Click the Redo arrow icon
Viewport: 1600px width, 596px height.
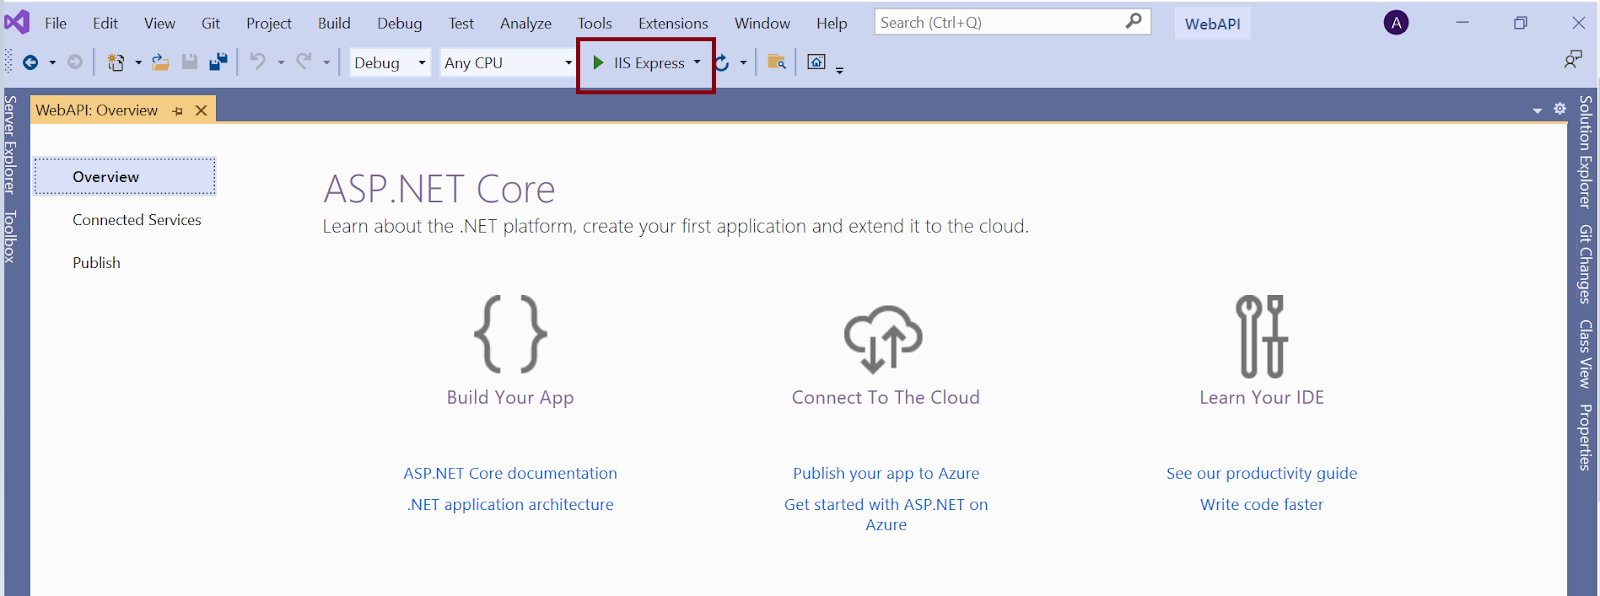[x=304, y=62]
